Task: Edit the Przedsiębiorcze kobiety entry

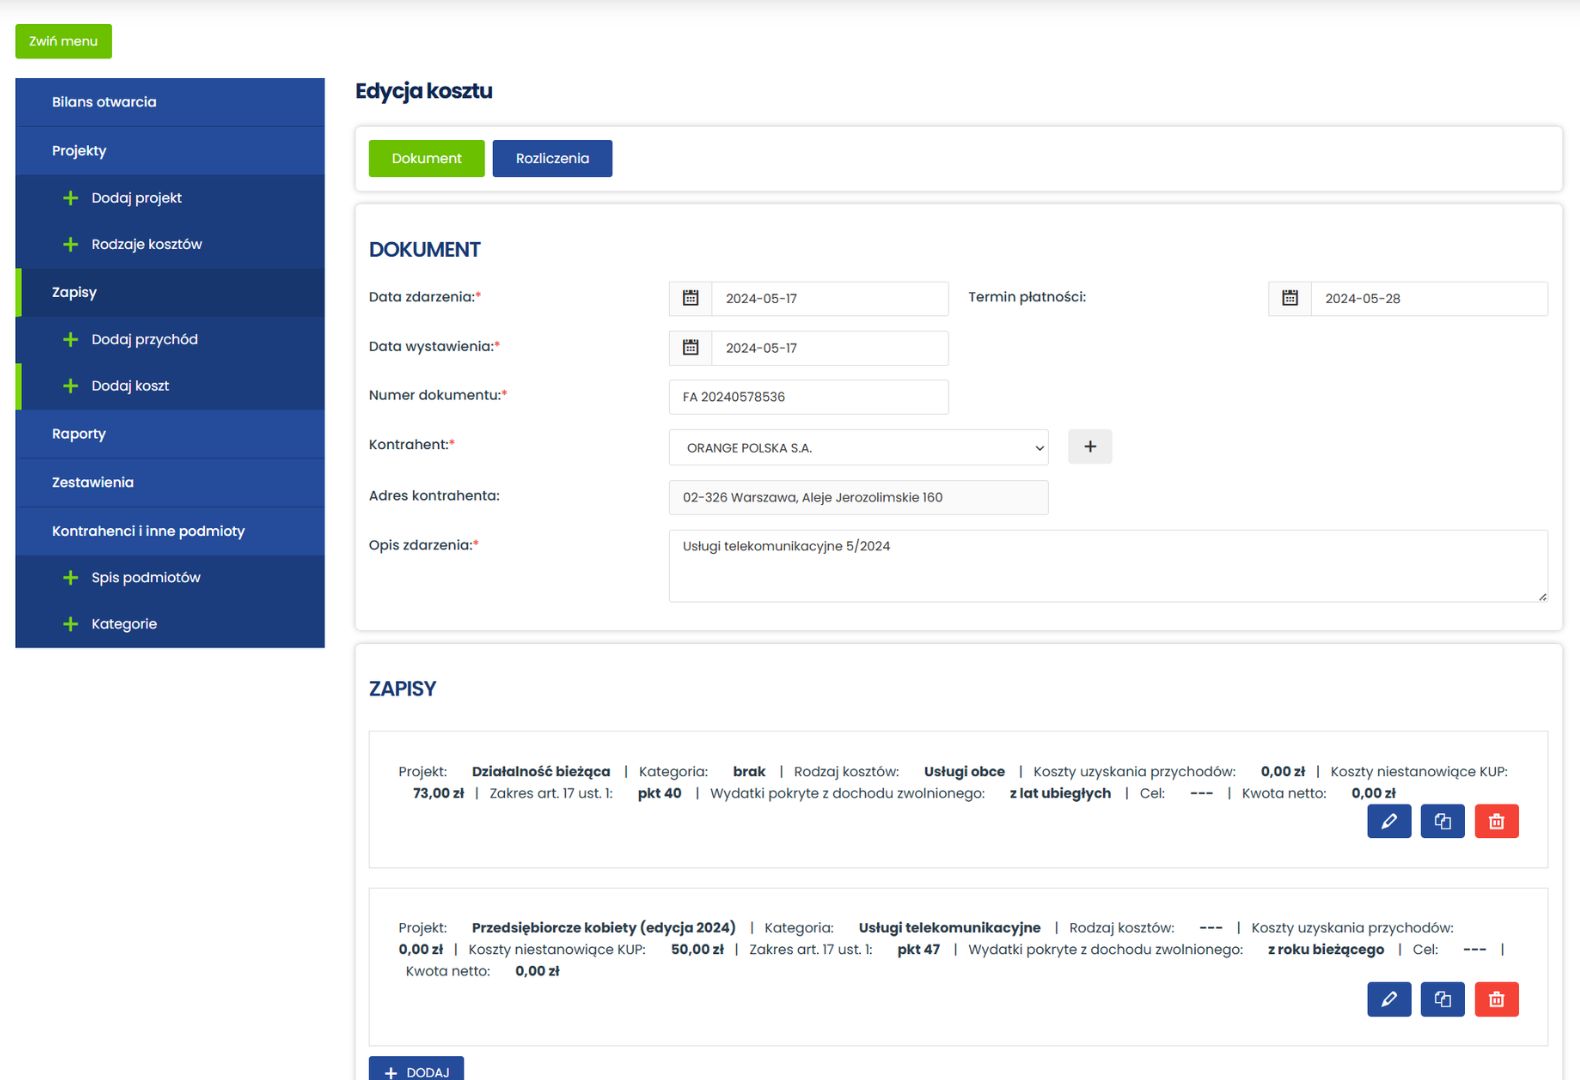Action: pyautogui.click(x=1388, y=999)
